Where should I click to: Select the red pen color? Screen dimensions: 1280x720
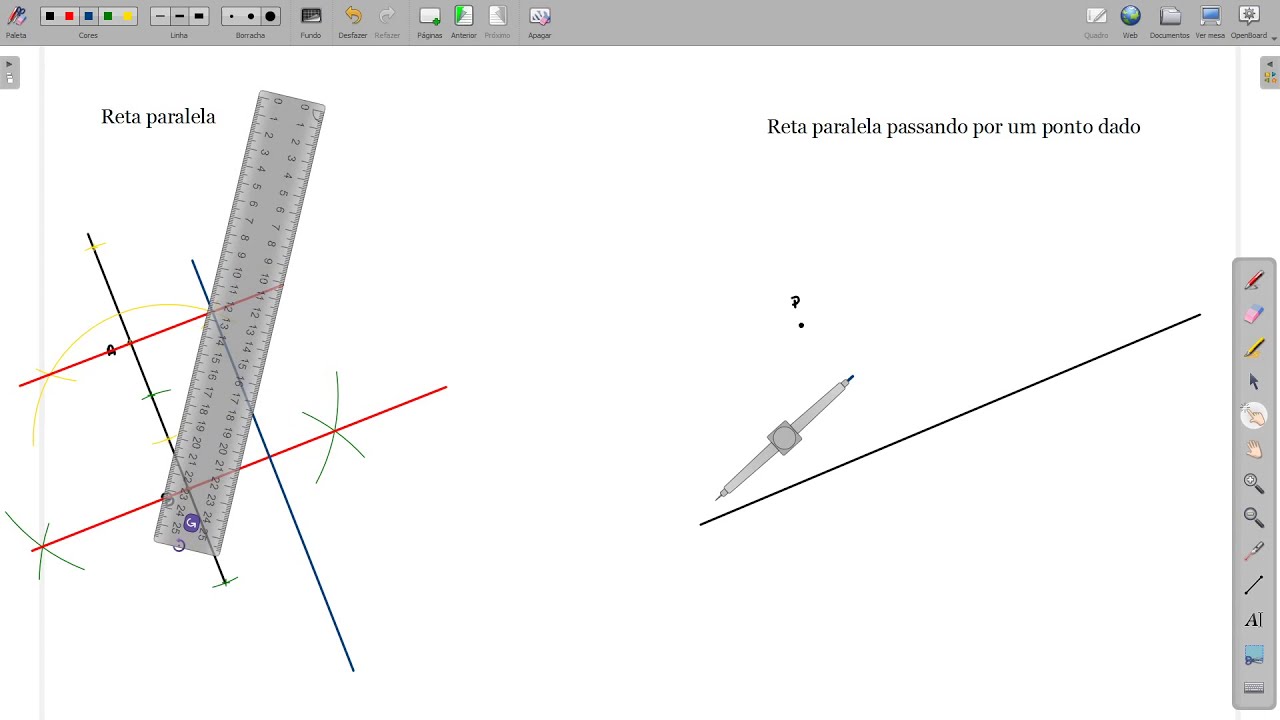pyautogui.click(x=69, y=16)
